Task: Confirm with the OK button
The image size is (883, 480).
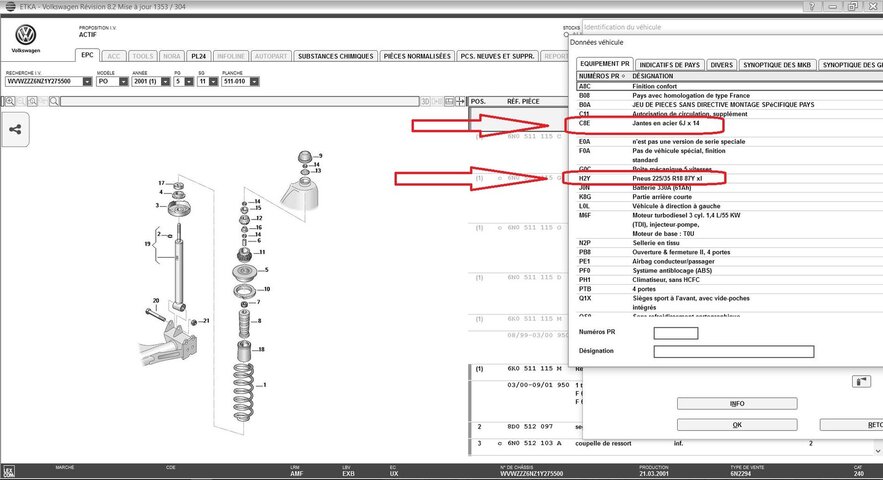Action: point(737,425)
